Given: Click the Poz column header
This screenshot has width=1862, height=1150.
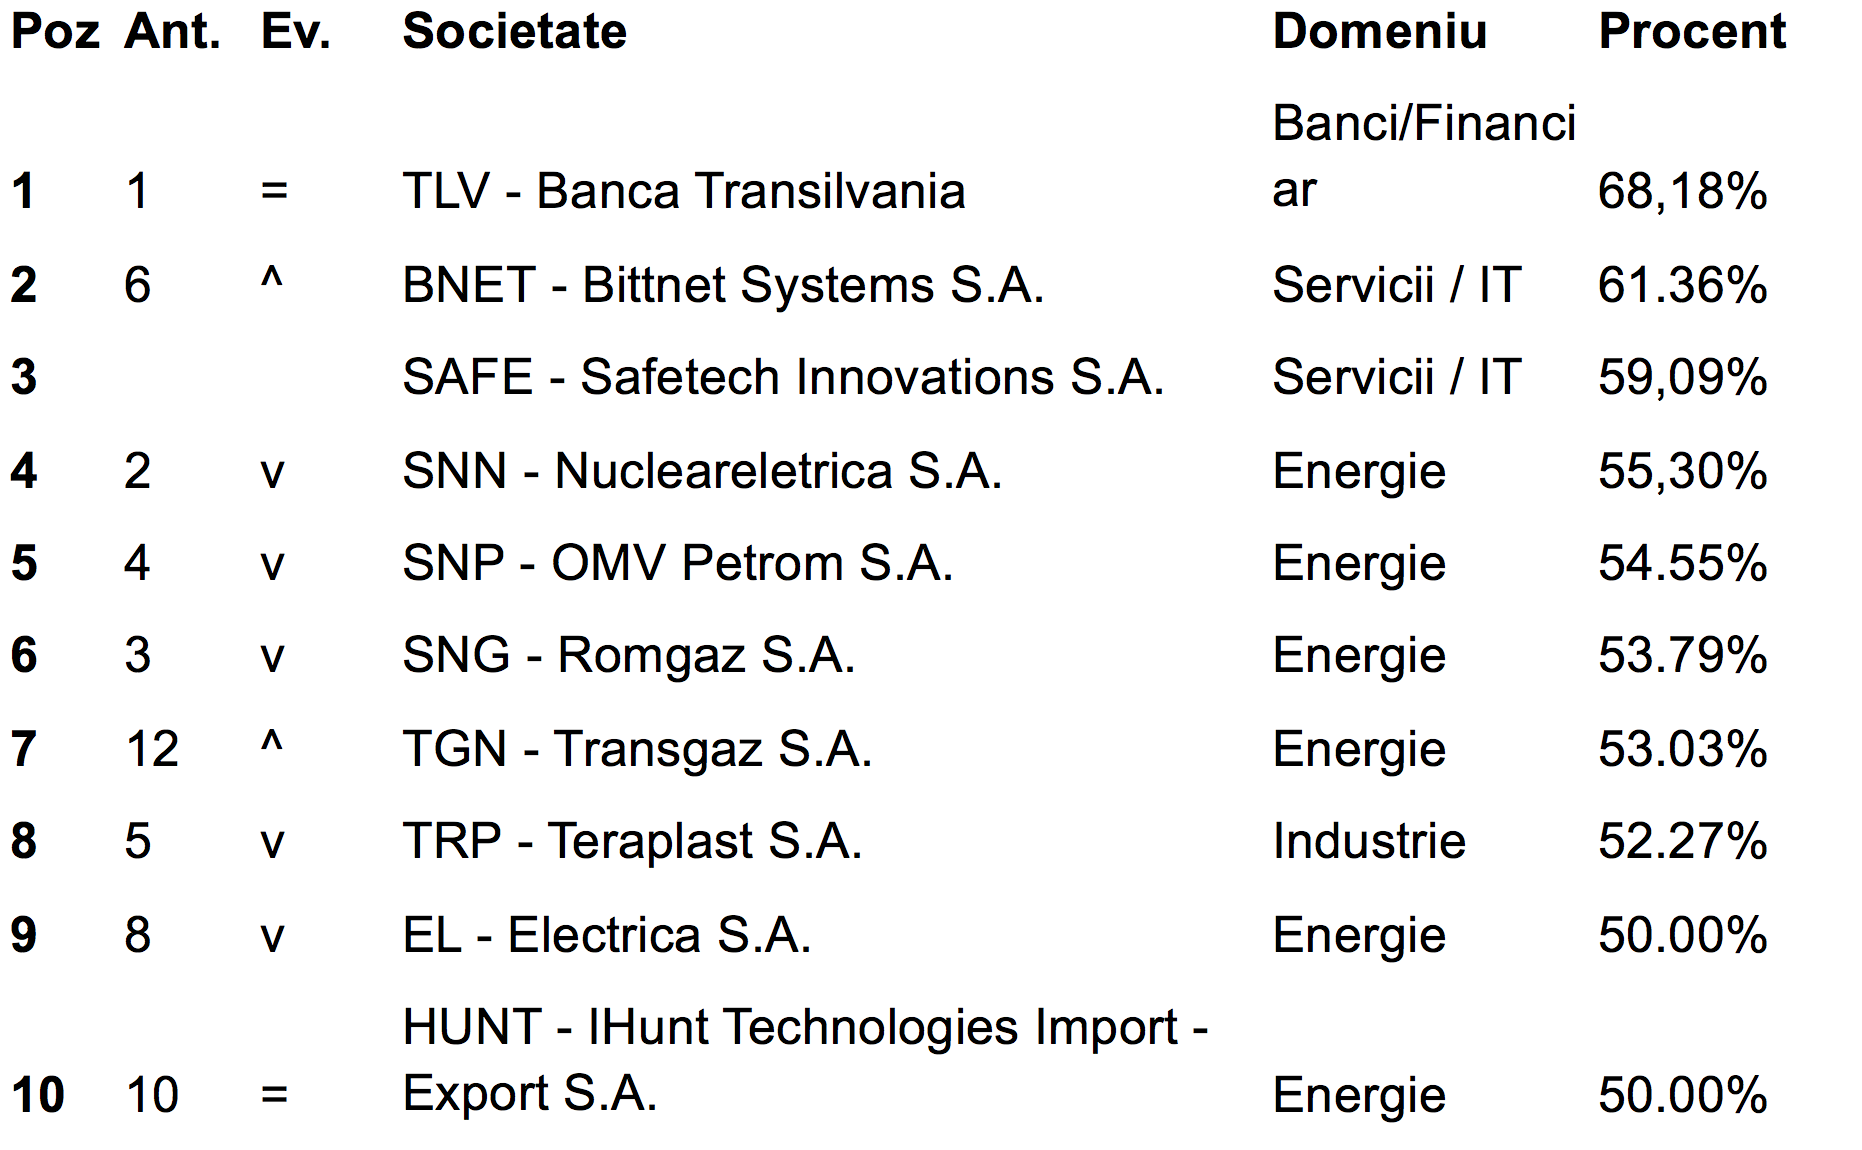Looking at the screenshot, I should pyautogui.click(x=55, y=31).
